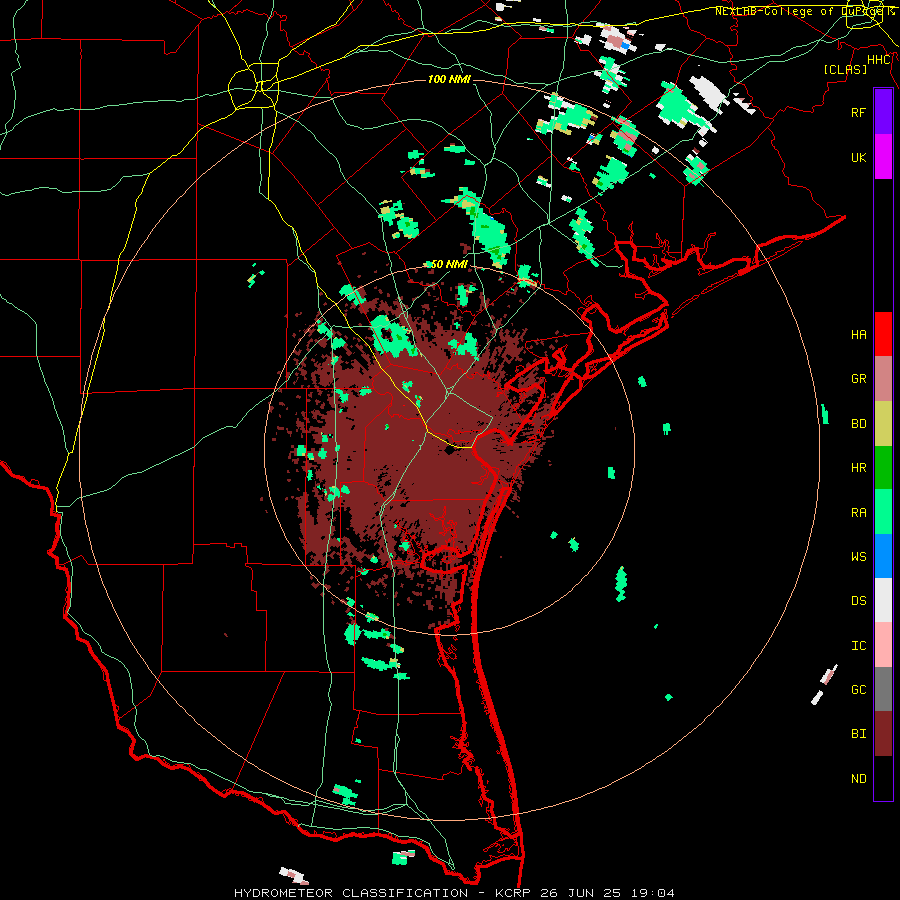Select the HR heavy rain swatch

pos(883,467)
